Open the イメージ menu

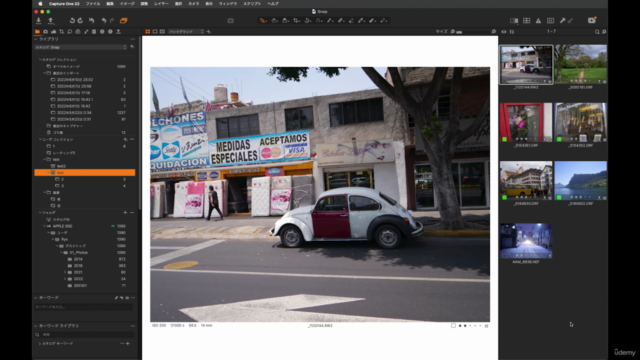click(x=127, y=4)
